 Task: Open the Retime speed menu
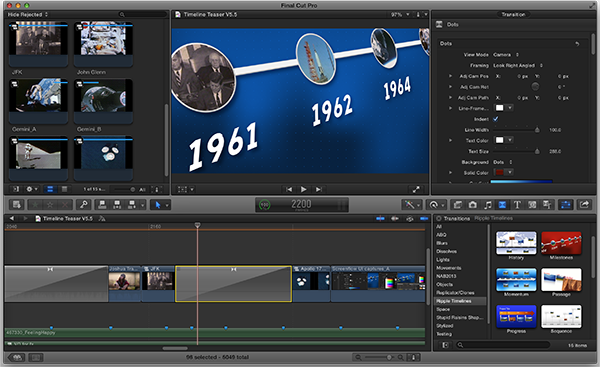pos(435,205)
